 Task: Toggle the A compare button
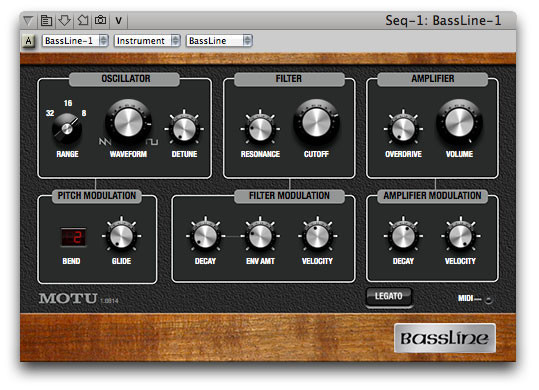coord(29,41)
